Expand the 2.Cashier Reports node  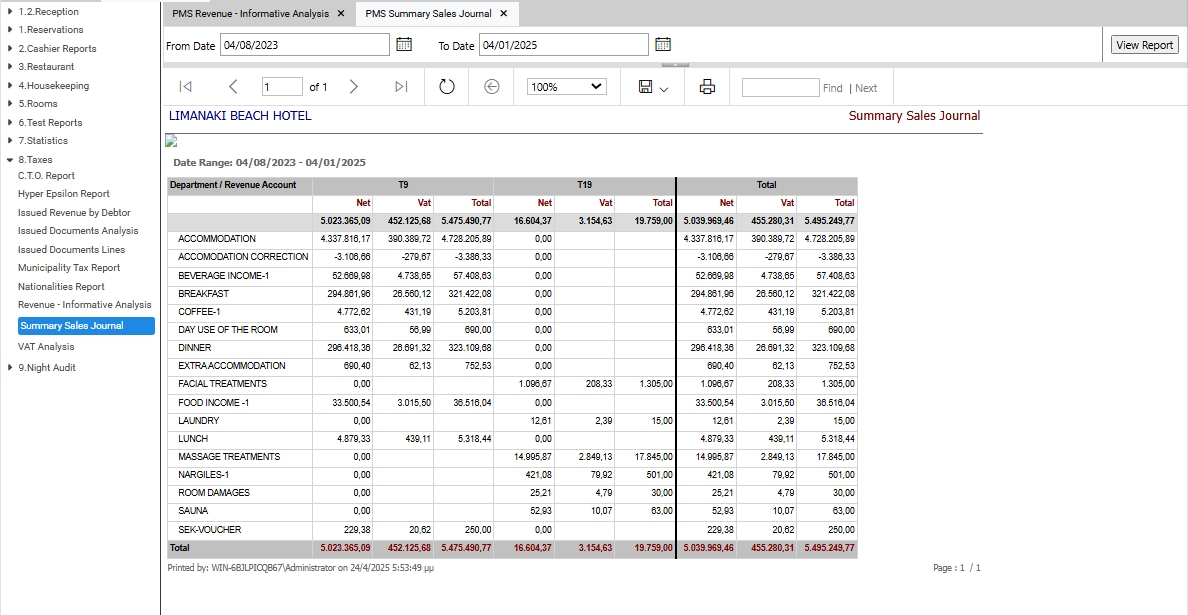[x=9, y=48]
